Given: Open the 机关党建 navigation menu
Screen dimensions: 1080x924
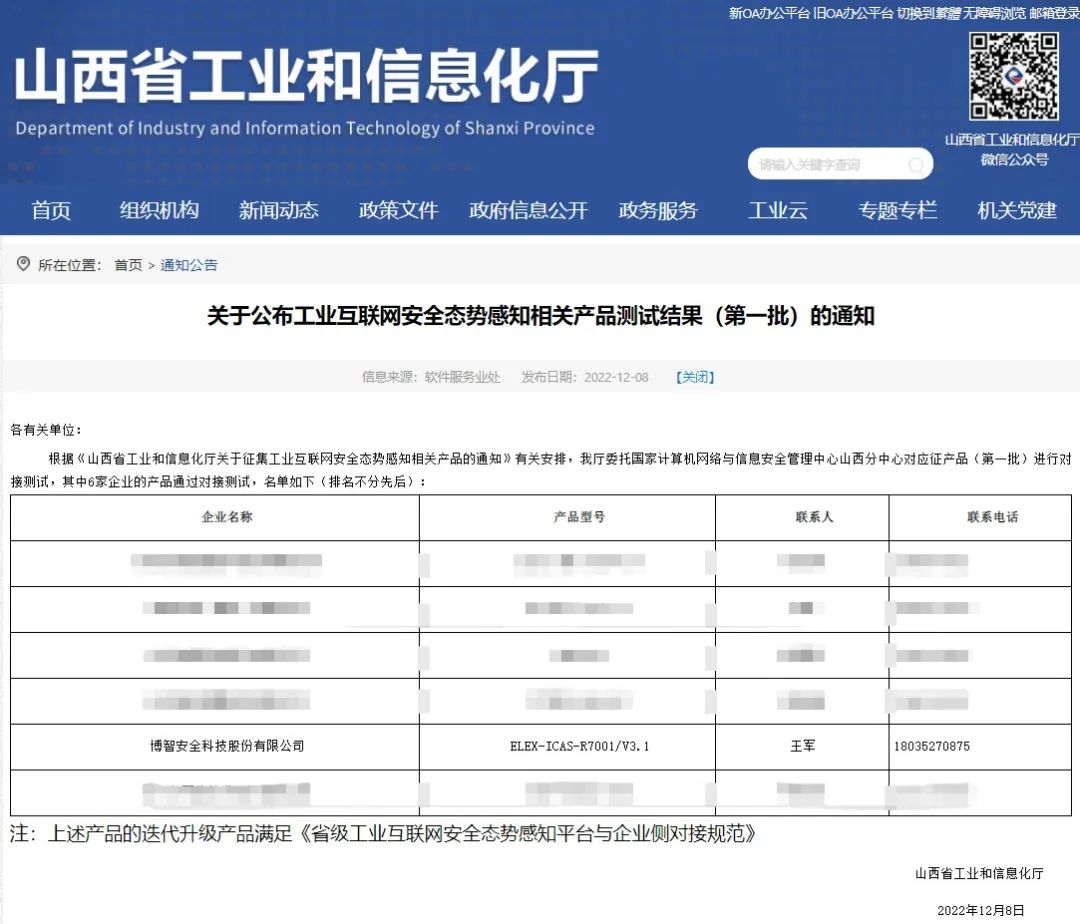Looking at the screenshot, I should coord(1017,210).
